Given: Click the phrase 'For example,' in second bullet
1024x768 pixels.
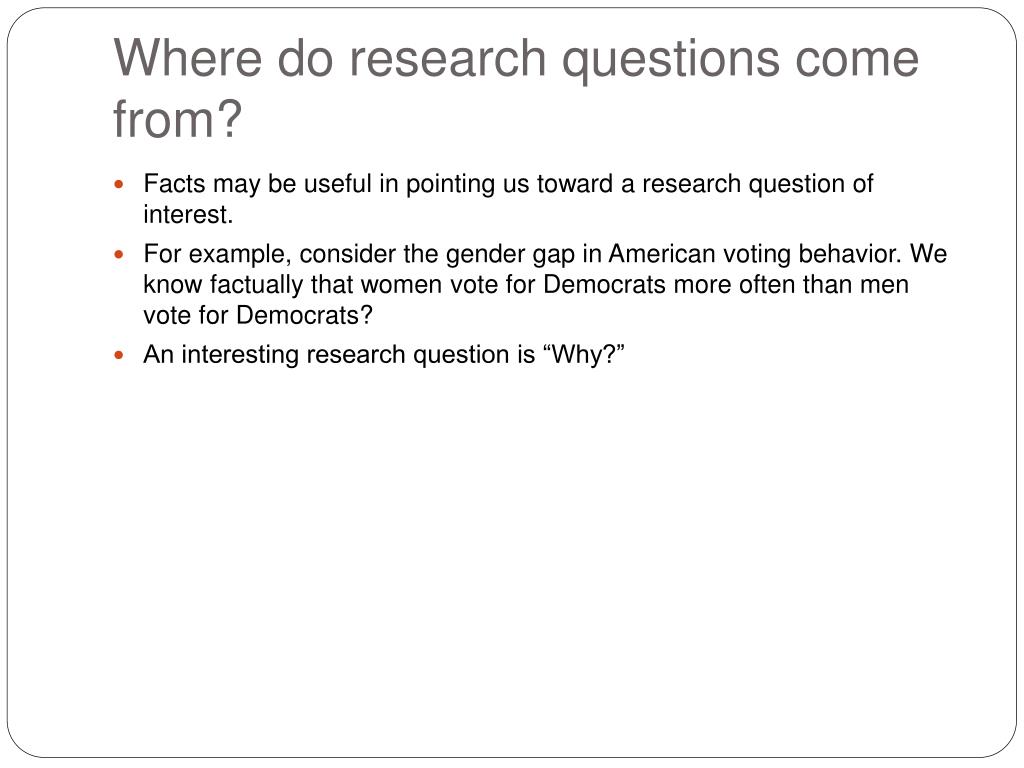Looking at the screenshot, I should (x=217, y=254).
